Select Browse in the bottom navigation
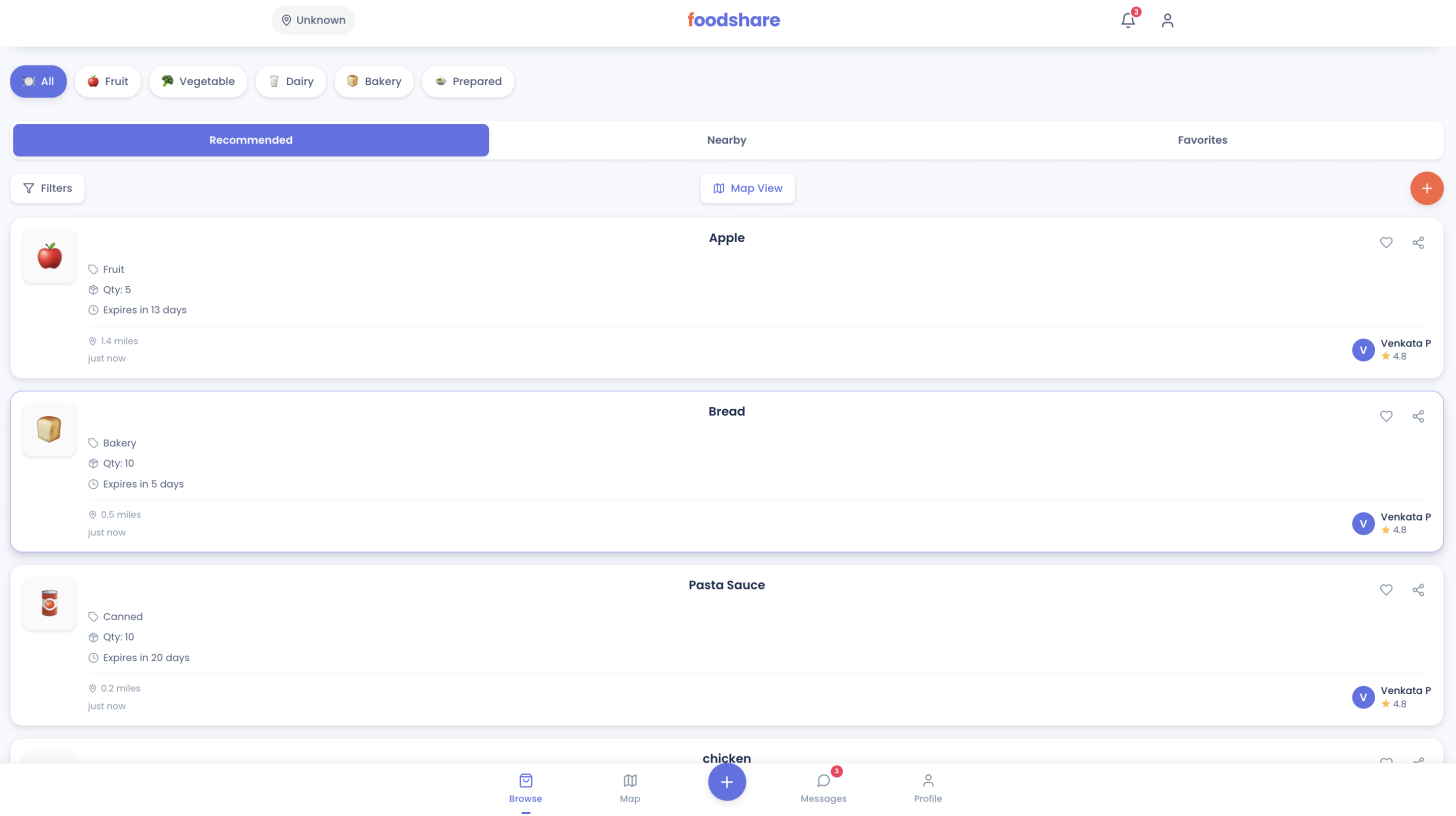Image resolution: width=1456 pixels, height=816 pixels. 526,787
